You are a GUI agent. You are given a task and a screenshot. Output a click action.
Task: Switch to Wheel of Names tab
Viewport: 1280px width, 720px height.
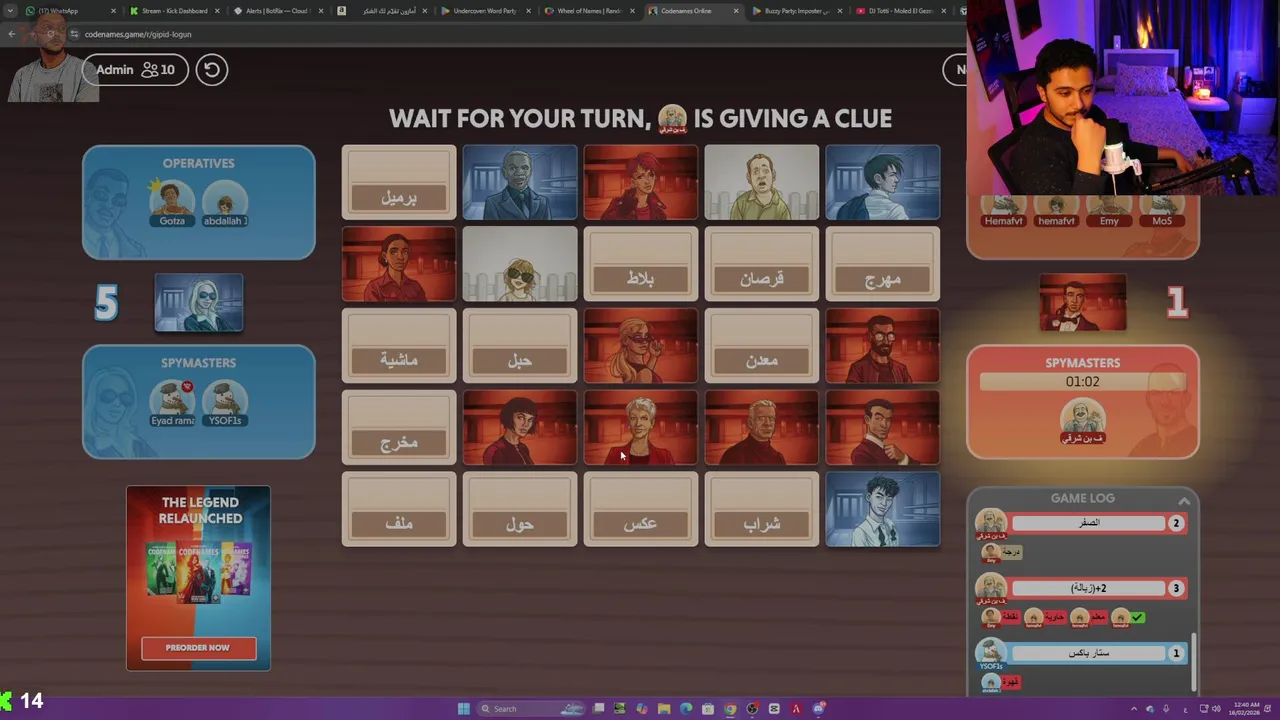tap(590, 11)
